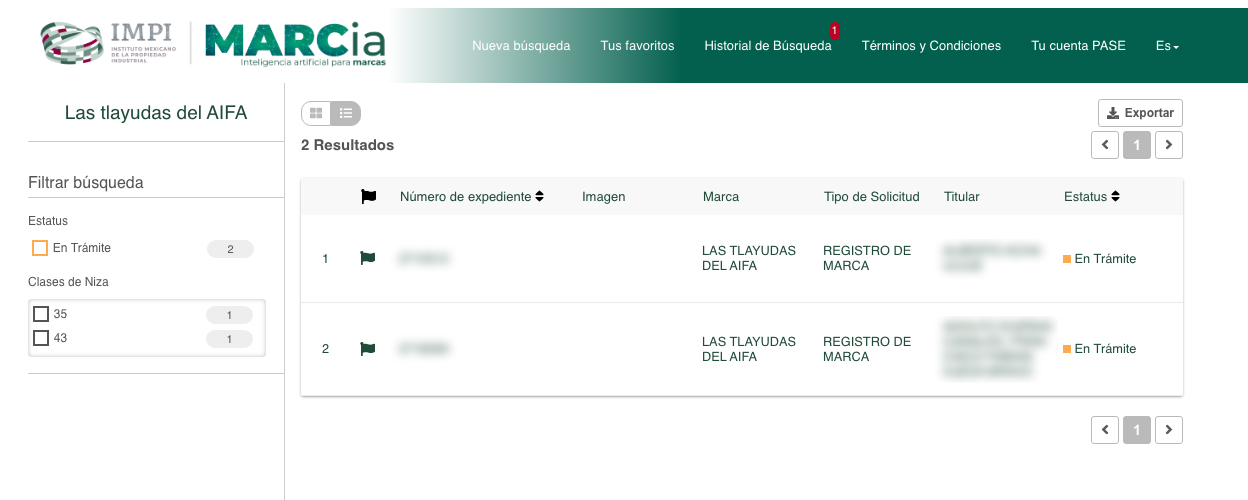Click the MARCia logo

[294, 45]
